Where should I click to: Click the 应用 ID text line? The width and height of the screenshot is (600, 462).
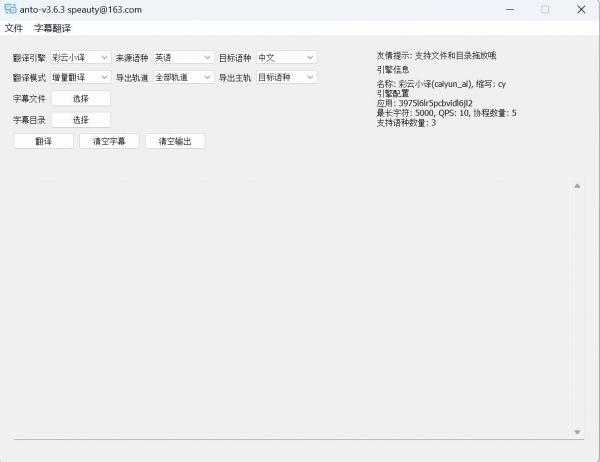425,103
